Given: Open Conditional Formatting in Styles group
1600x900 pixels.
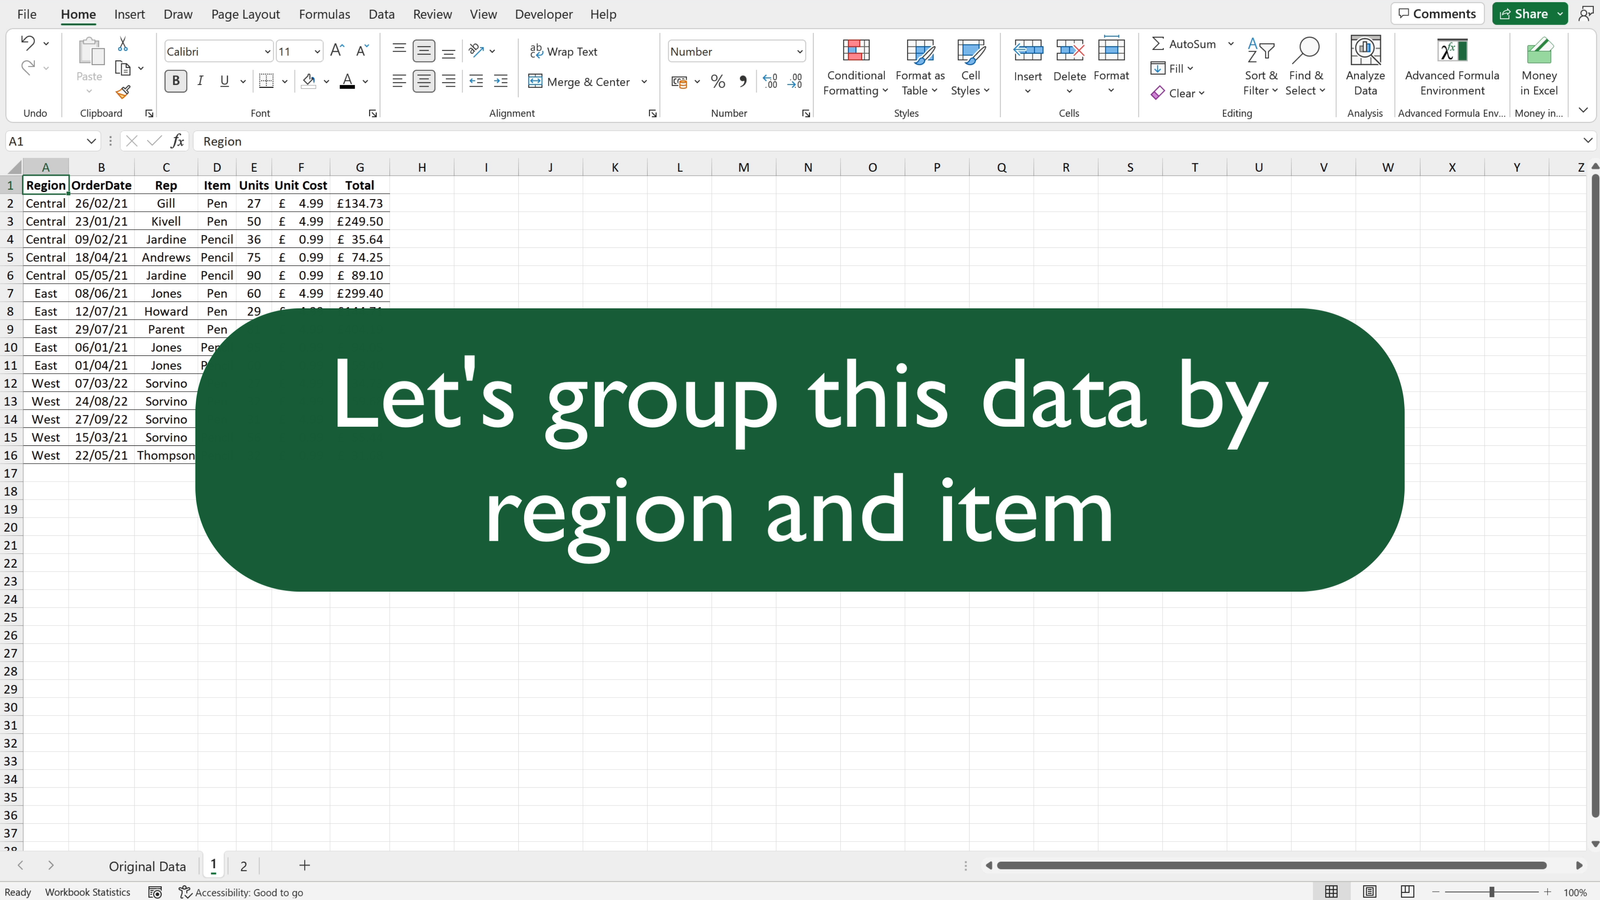Looking at the screenshot, I should coord(856,67).
